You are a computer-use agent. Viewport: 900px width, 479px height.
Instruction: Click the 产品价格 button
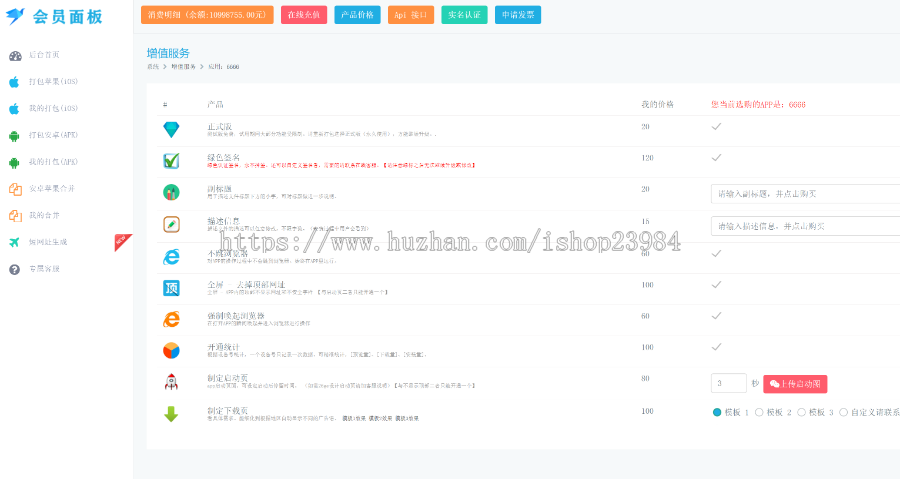[357, 15]
